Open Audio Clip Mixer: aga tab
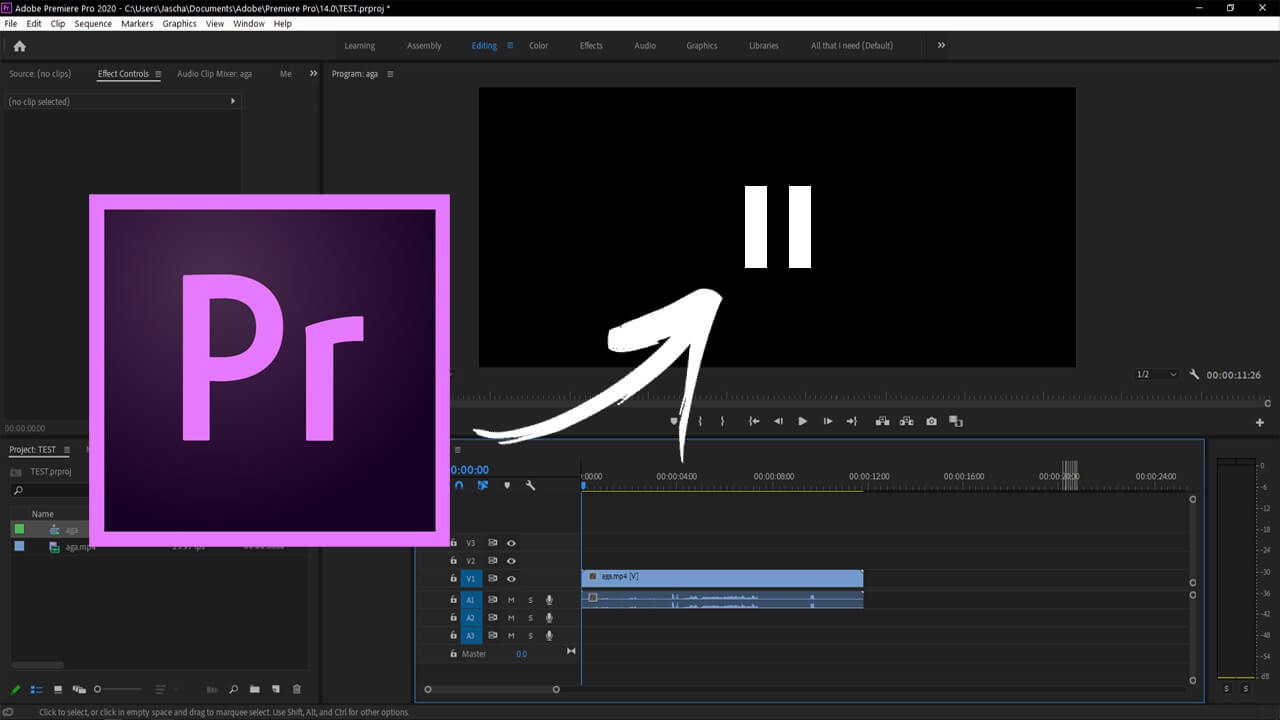Viewport: 1280px width, 720px height. click(214, 74)
